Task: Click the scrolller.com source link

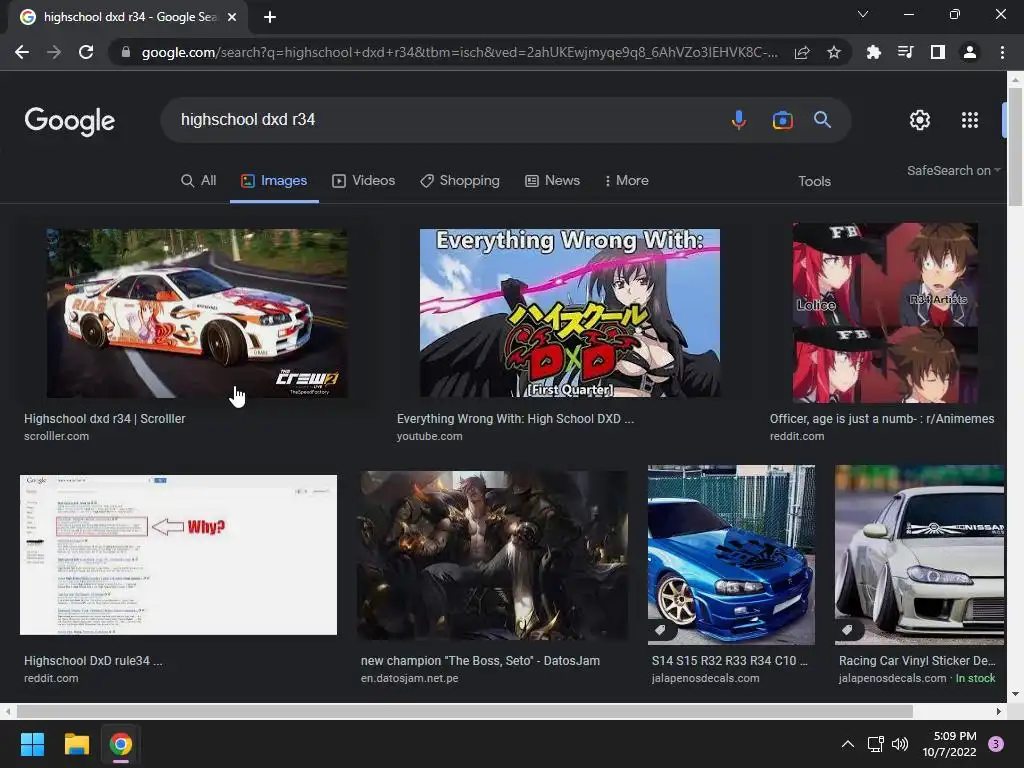Action: coord(56,436)
